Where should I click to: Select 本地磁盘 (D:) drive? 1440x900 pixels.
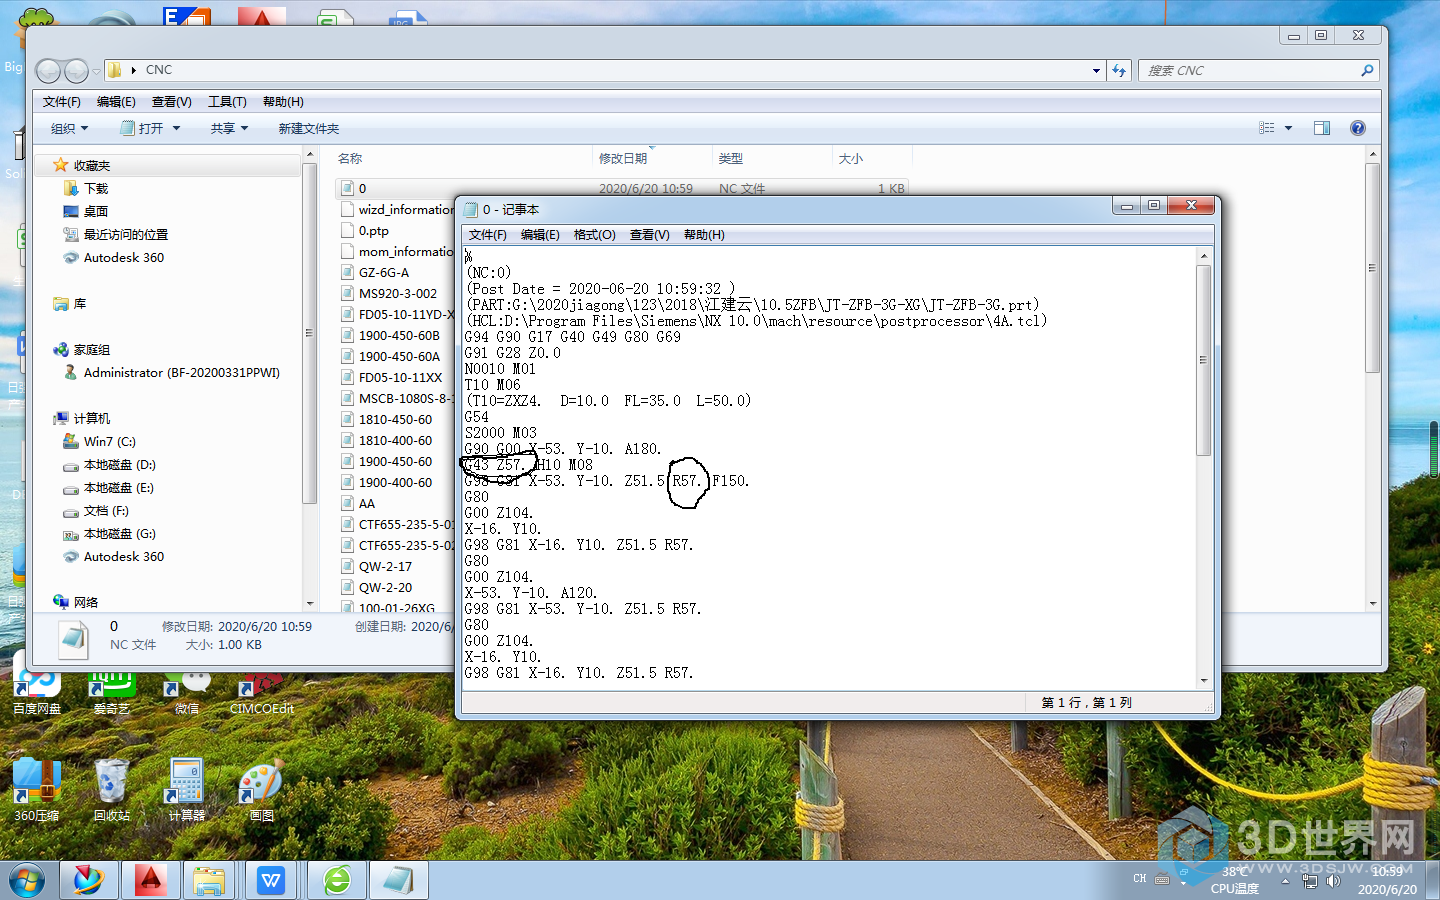click(x=119, y=464)
